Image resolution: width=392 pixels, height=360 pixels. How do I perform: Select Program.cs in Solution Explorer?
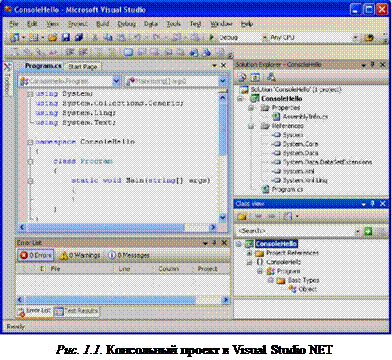(287, 189)
